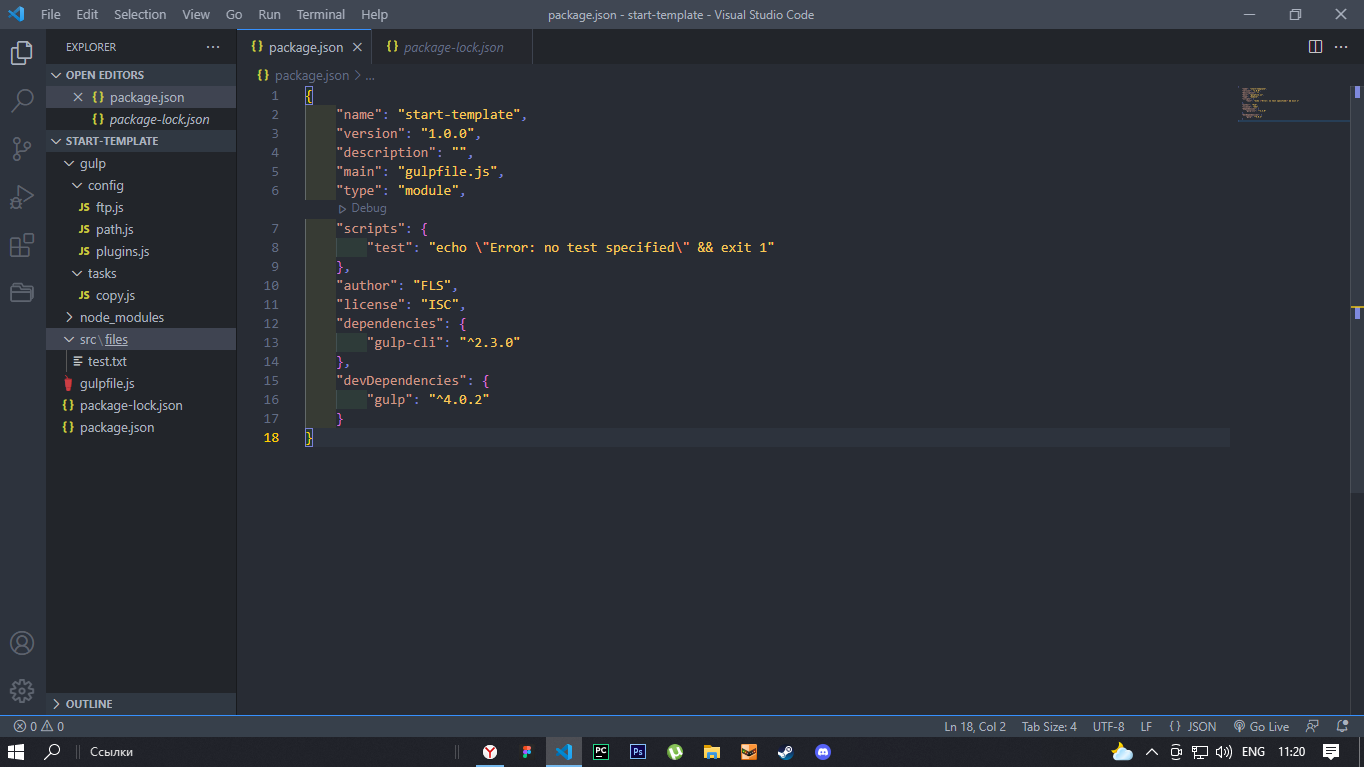The width and height of the screenshot is (1364, 767).
Task: Click the VS Code logo in title bar
Action: (x=16, y=14)
